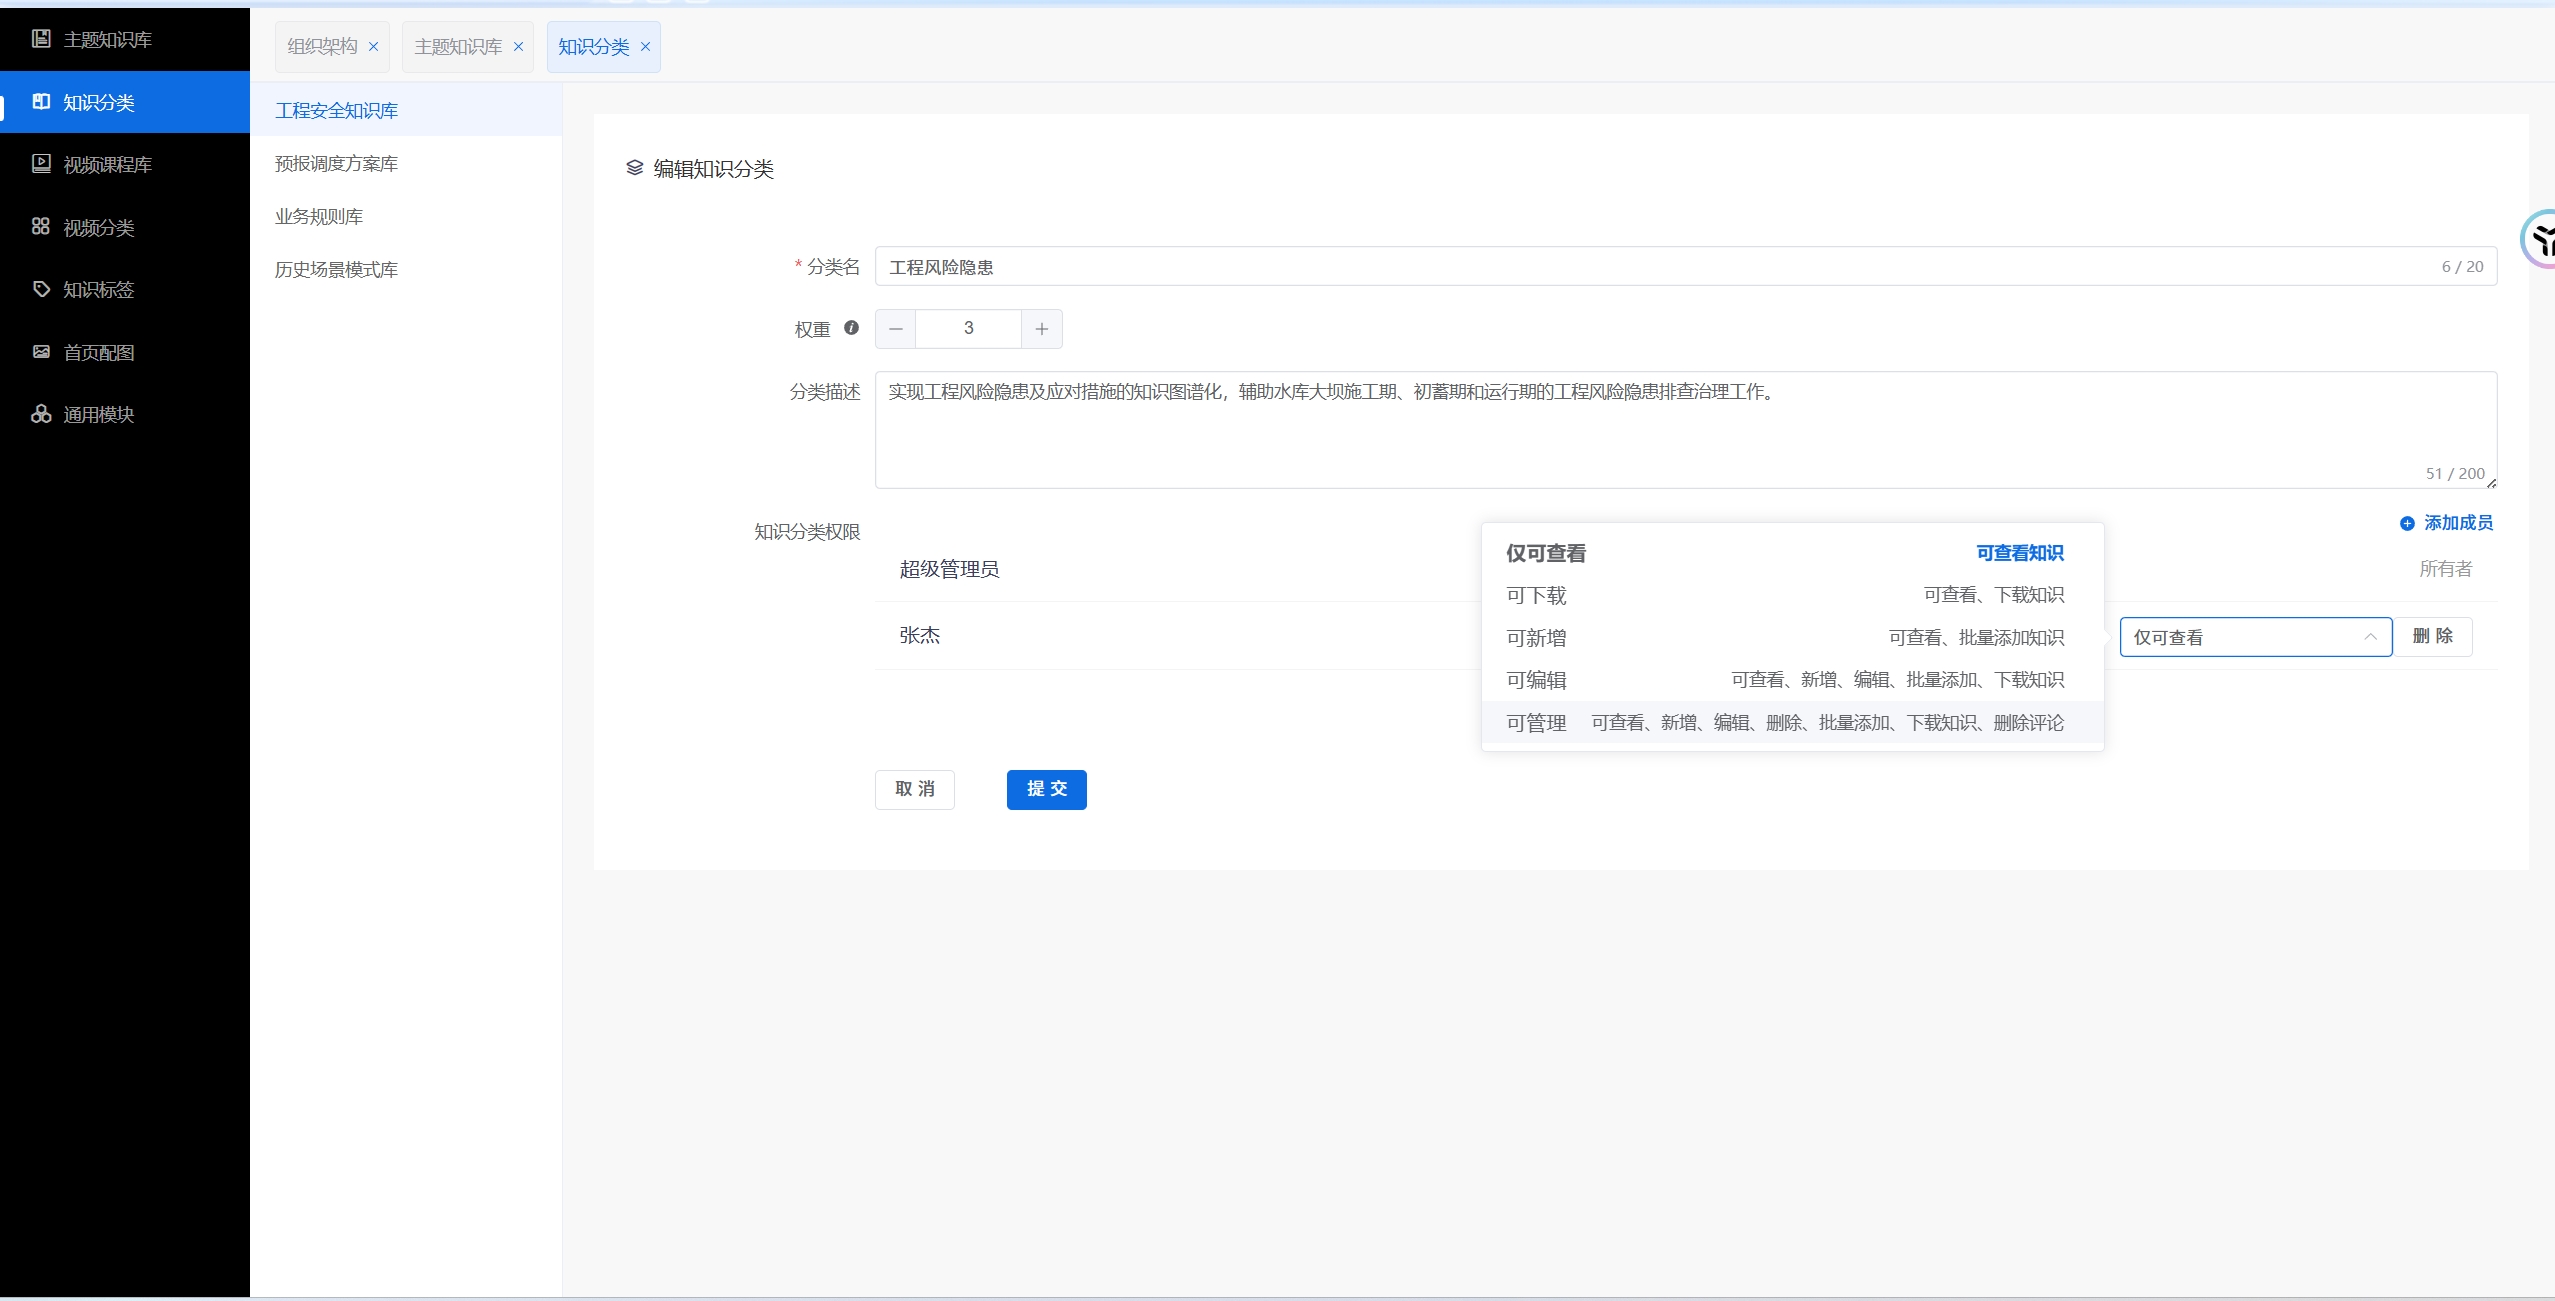Switch to the 主题知识库 tab
This screenshot has width=2555, height=1301.
click(x=458, y=47)
